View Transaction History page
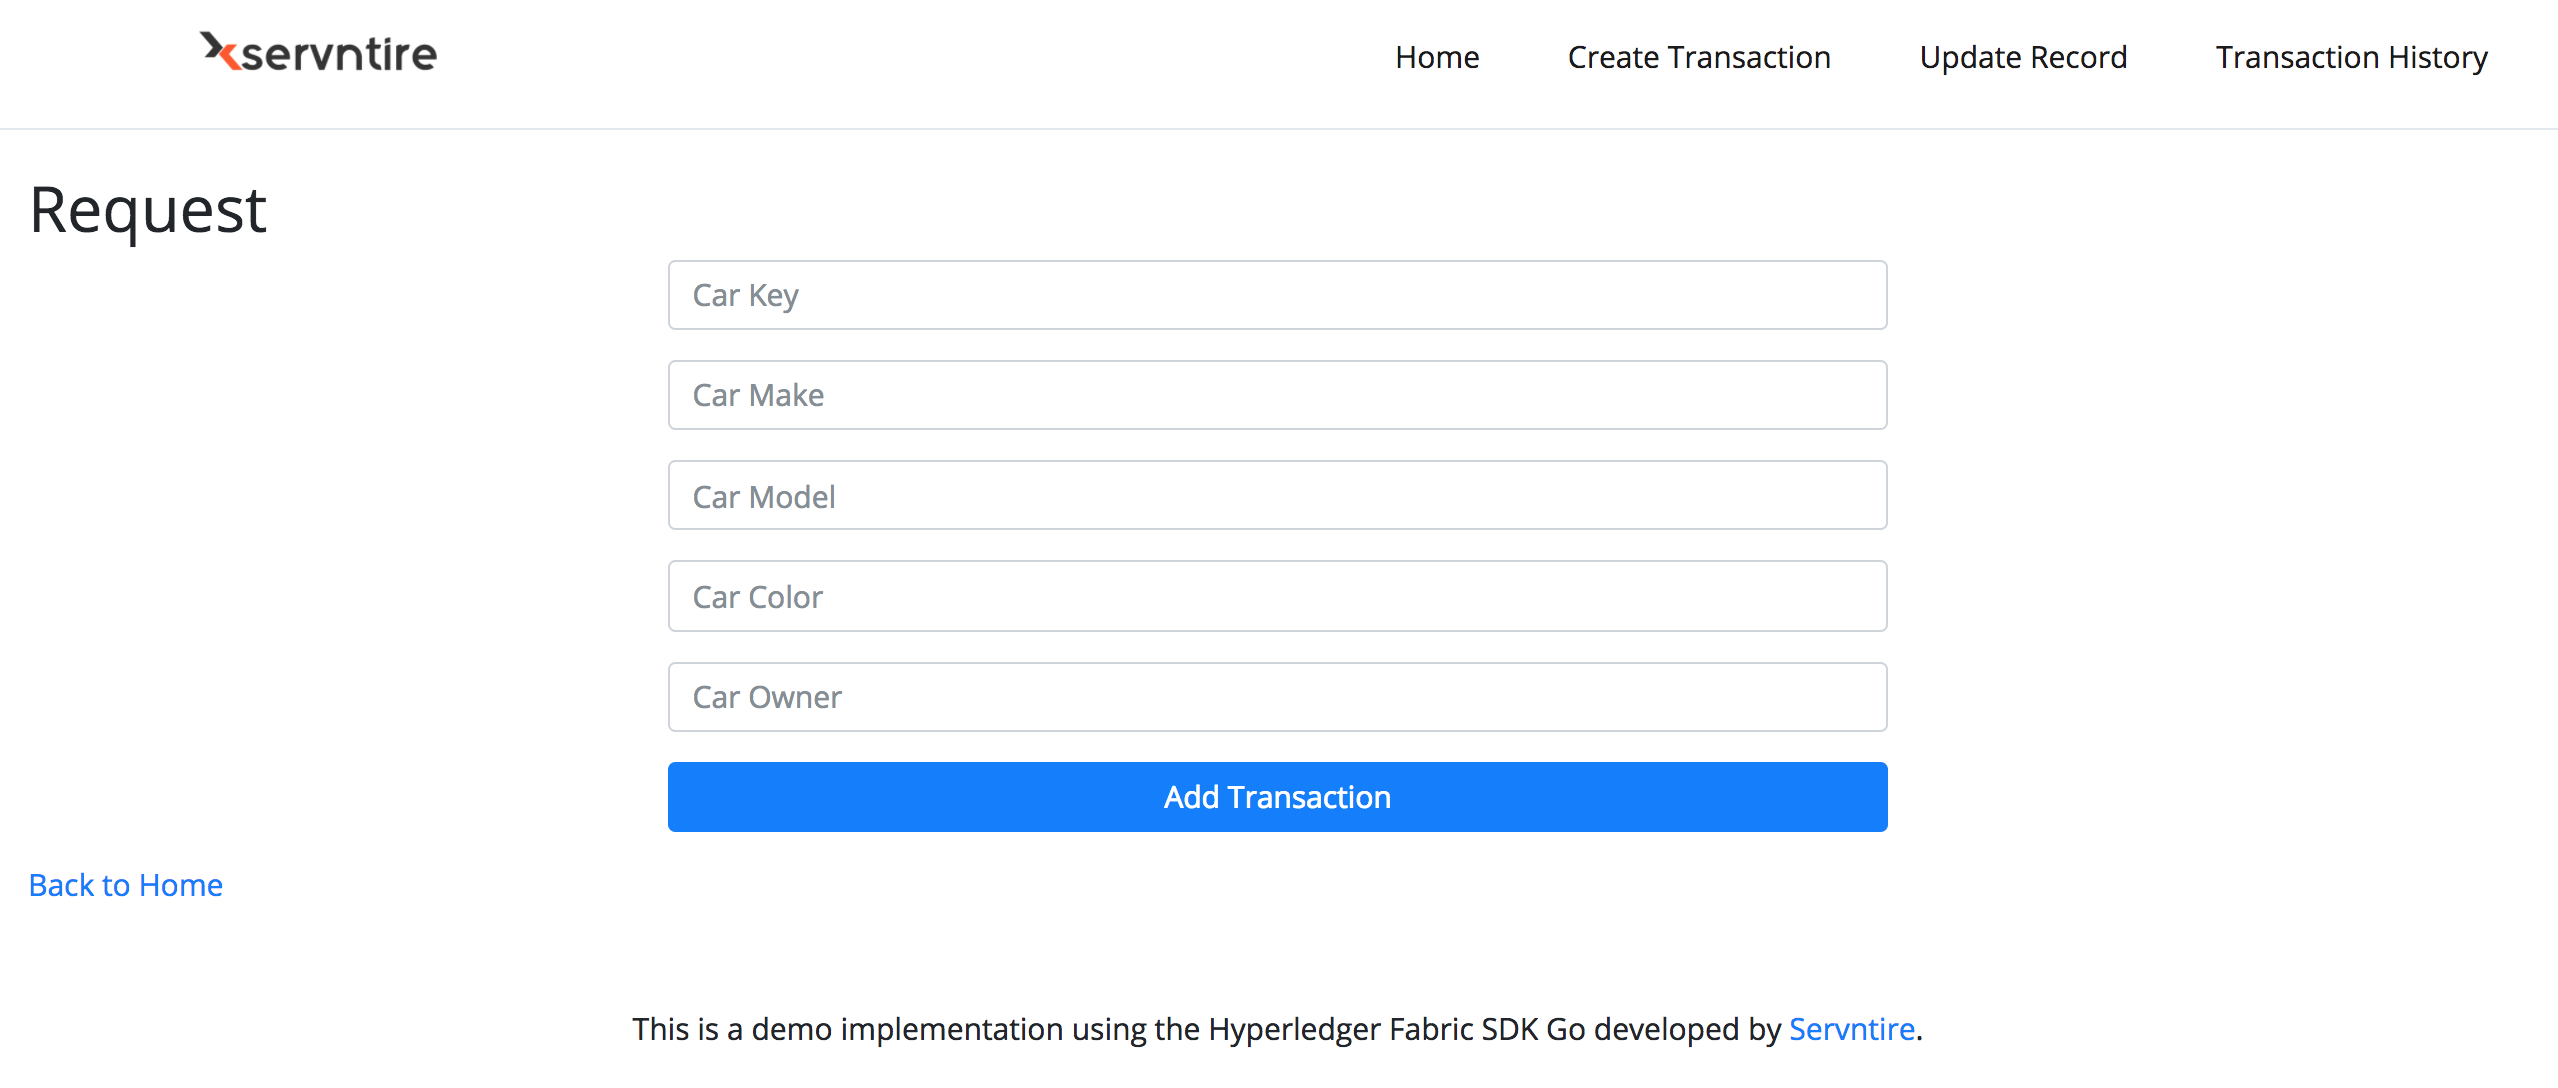Image resolution: width=2558 pixels, height=1088 pixels. tap(2350, 57)
